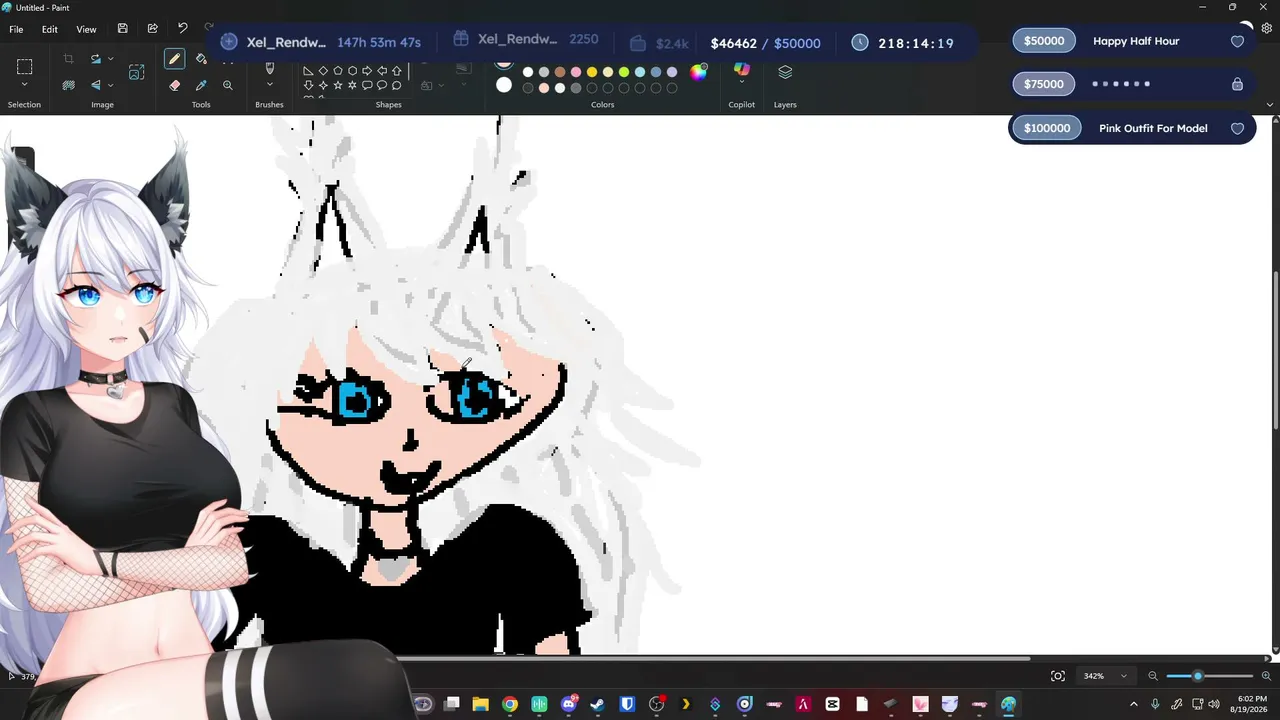Select the white color swatch
Screen dimensions: 1280x720
[528, 72]
